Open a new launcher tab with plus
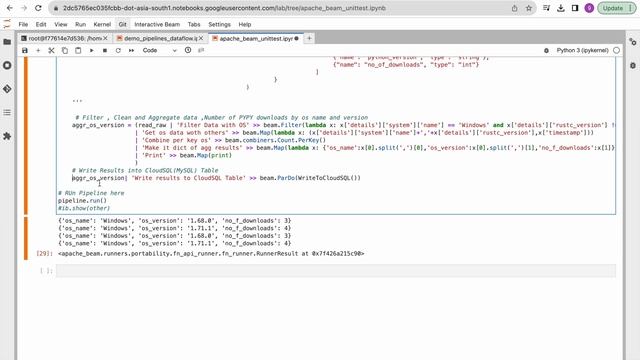The image size is (640, 360). point(309,38)
